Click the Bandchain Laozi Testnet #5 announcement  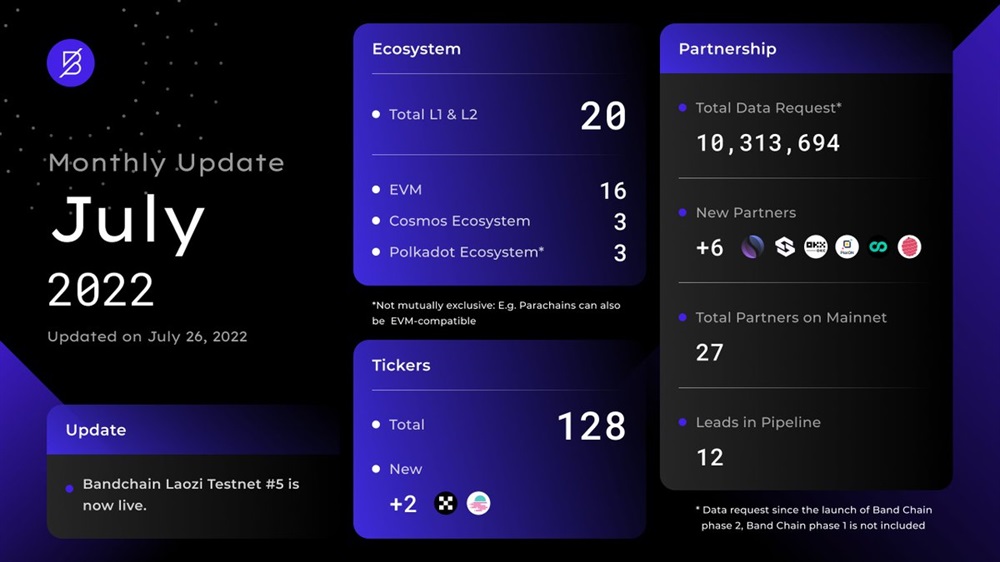[190, 494]
